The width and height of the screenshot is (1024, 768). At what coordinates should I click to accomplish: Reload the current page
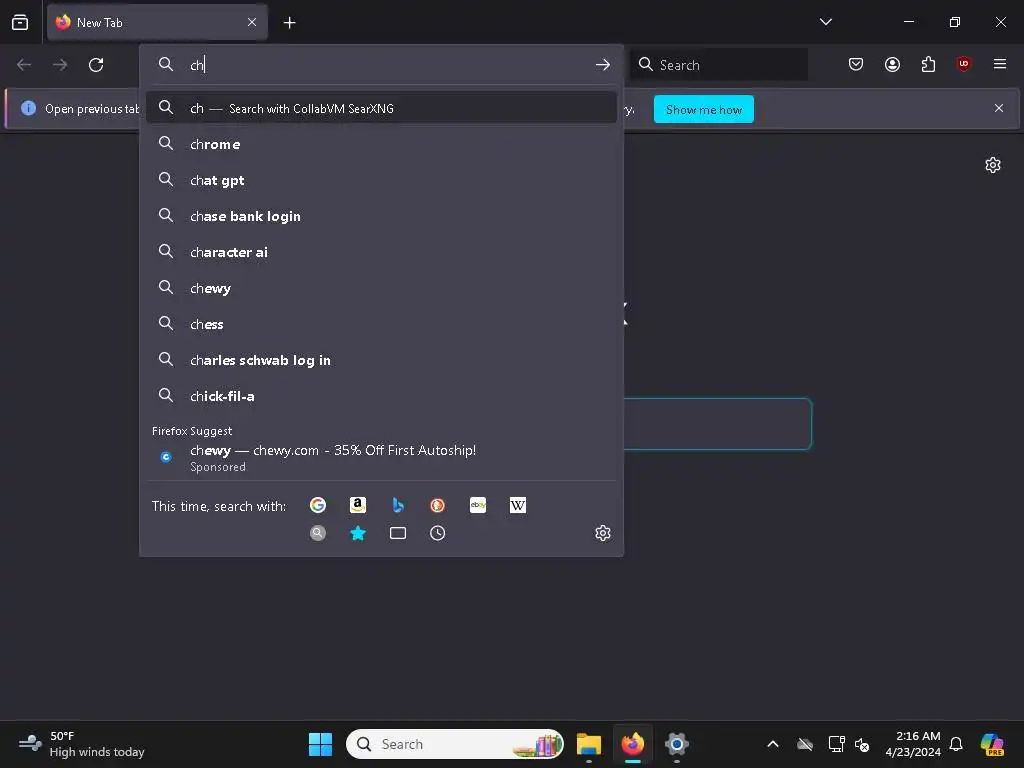(x=96, y=65)
